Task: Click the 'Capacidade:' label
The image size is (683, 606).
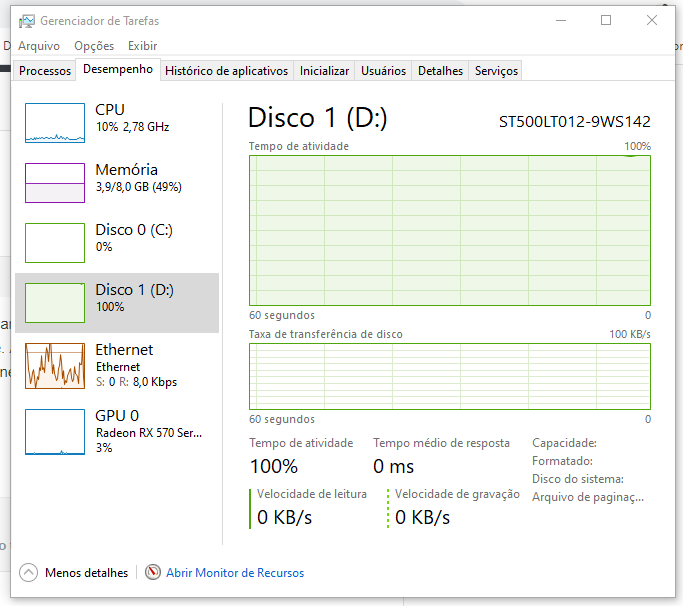Action: [x=564, y=443]
